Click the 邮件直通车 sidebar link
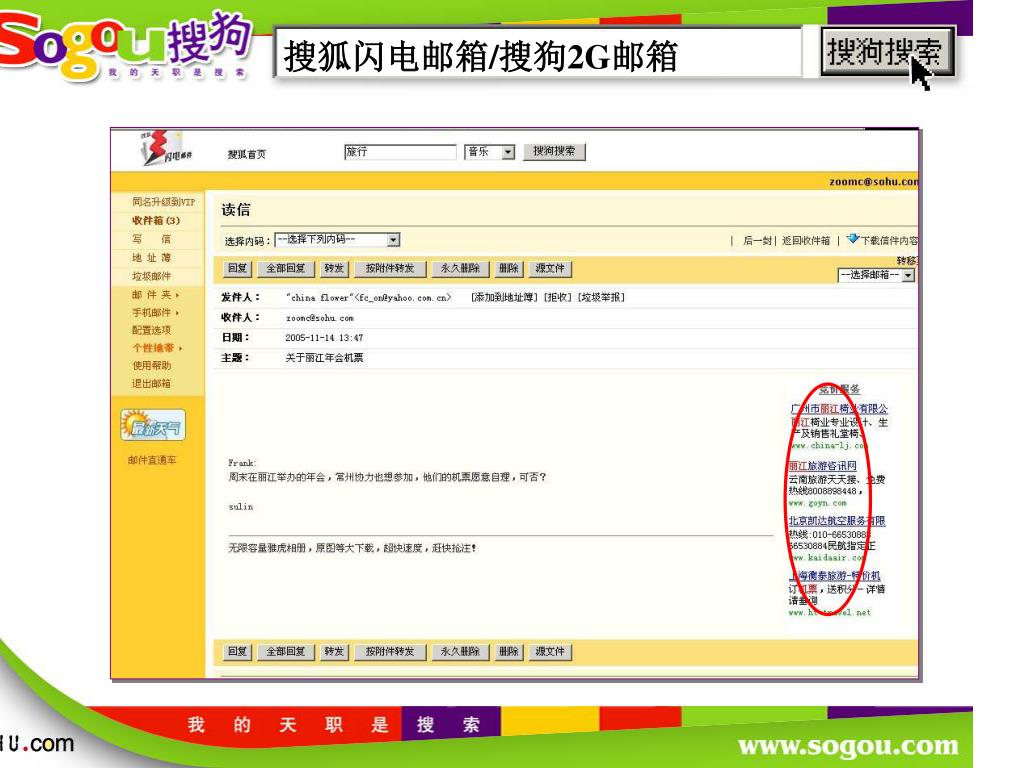Screen dimensions: 1024x768 tap(152, 460)
